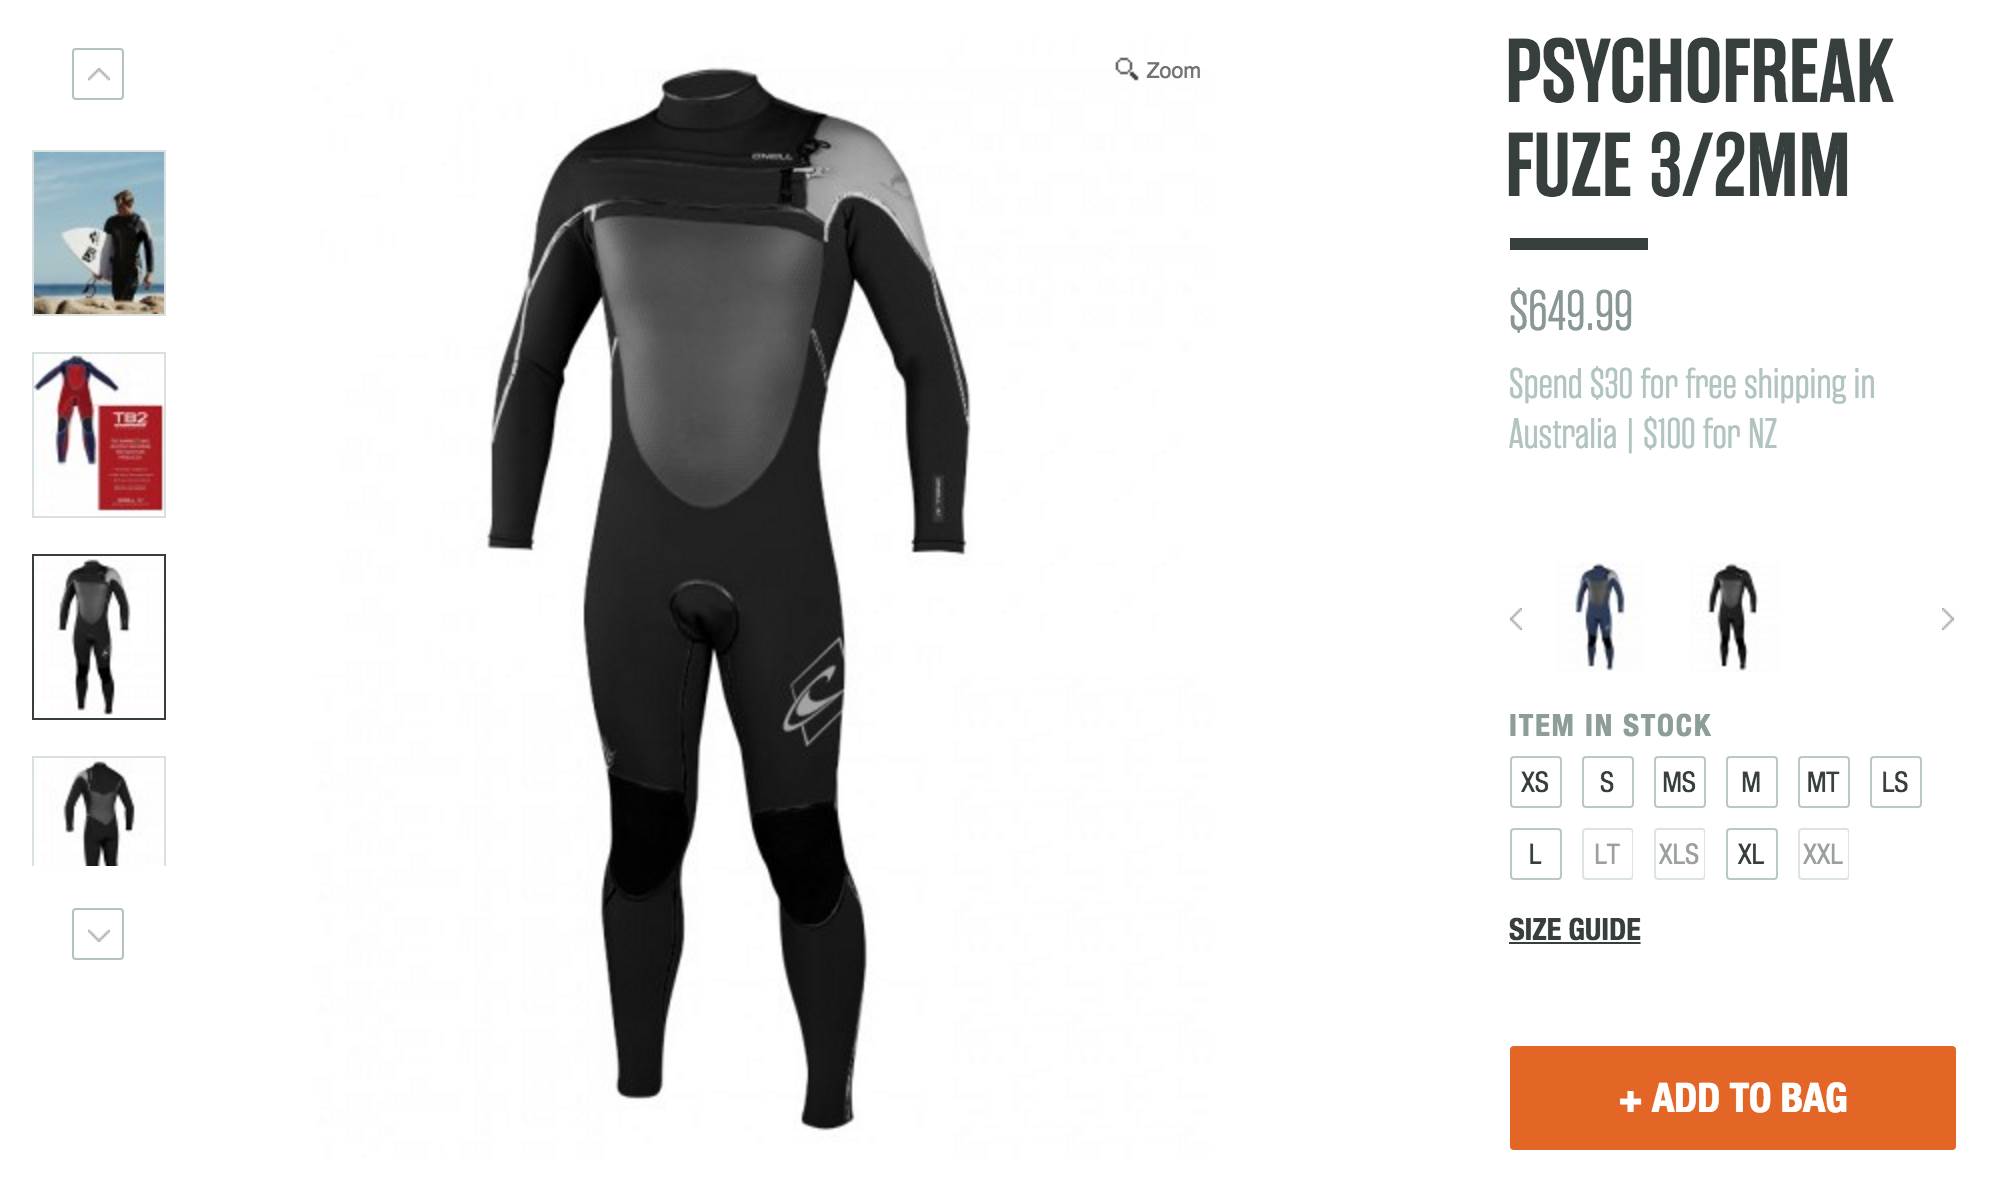Select size L

pyautogui.click(x=1536, y=854)
